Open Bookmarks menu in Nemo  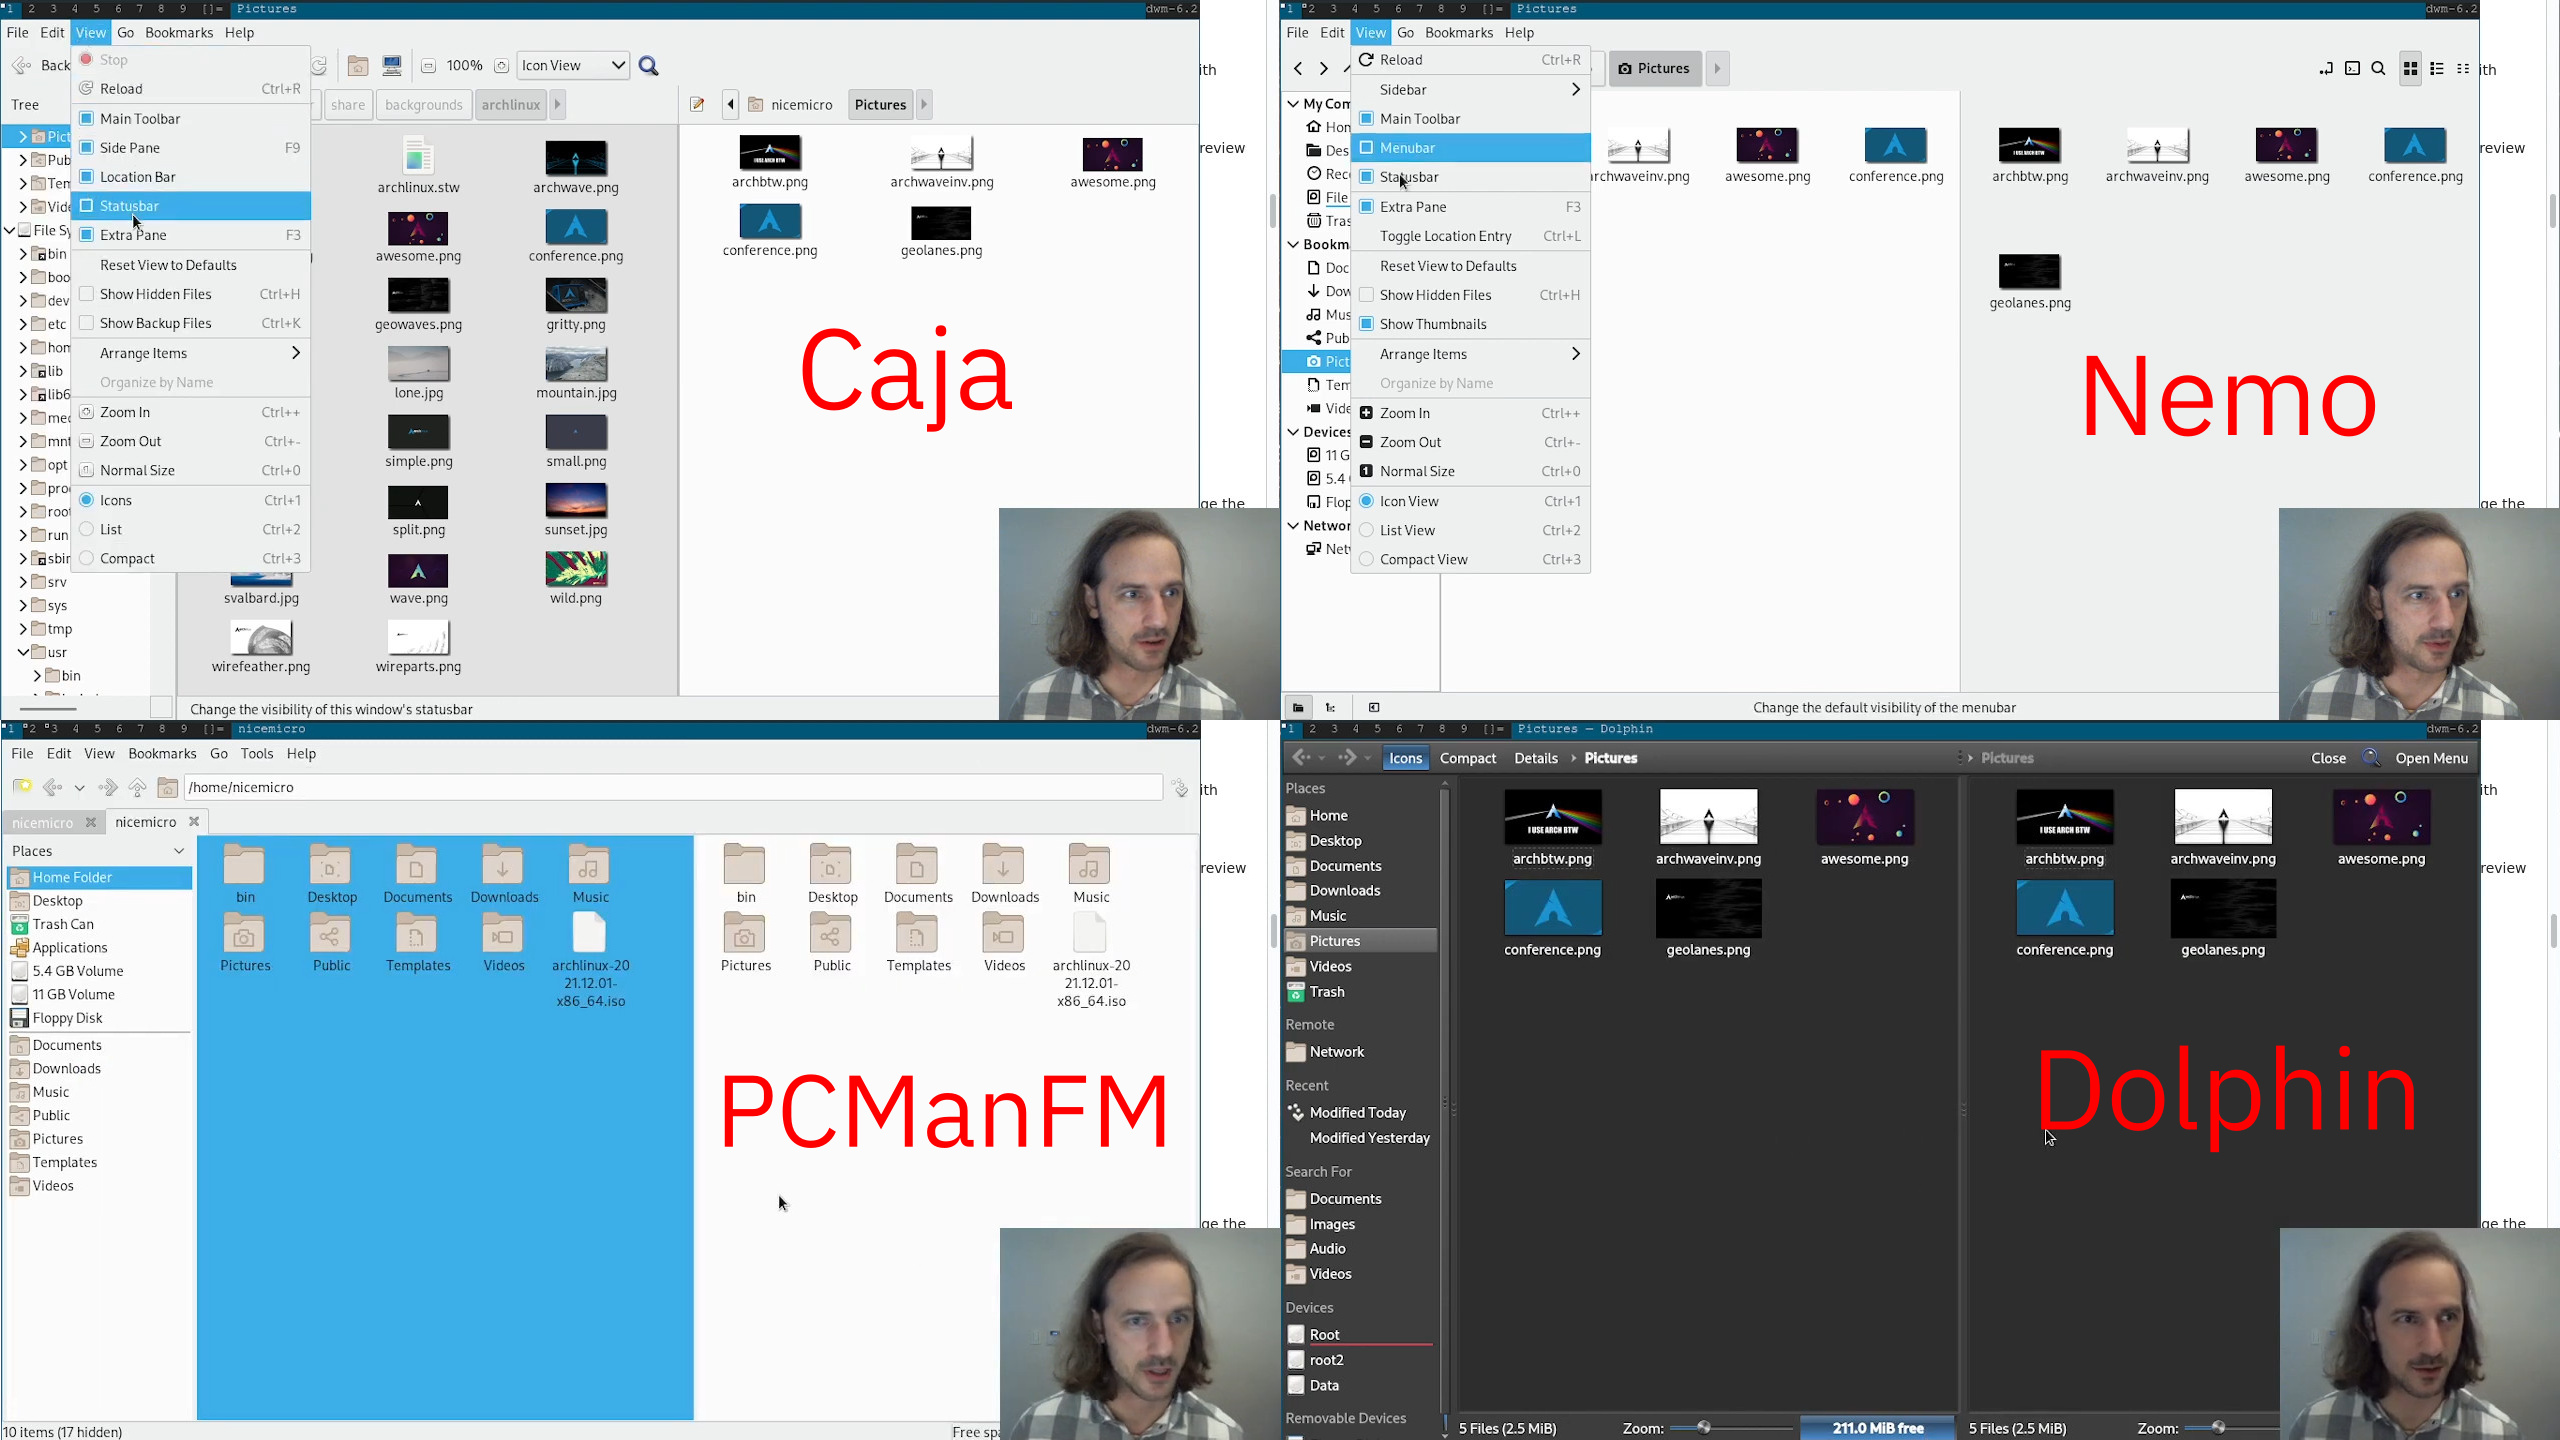pos(1459,33)
